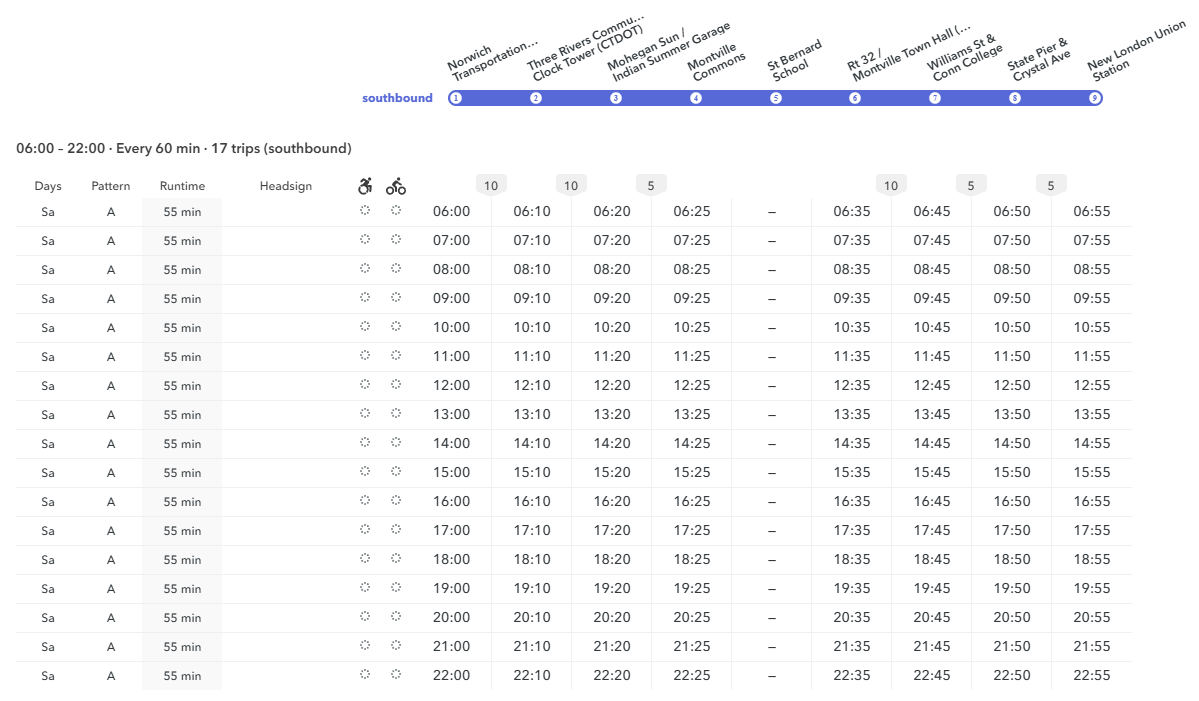Viewport: 1199px width, 701px height.
Task: Click wheelchair indicator in the 21:00 trip row
Action: (365, 645)
